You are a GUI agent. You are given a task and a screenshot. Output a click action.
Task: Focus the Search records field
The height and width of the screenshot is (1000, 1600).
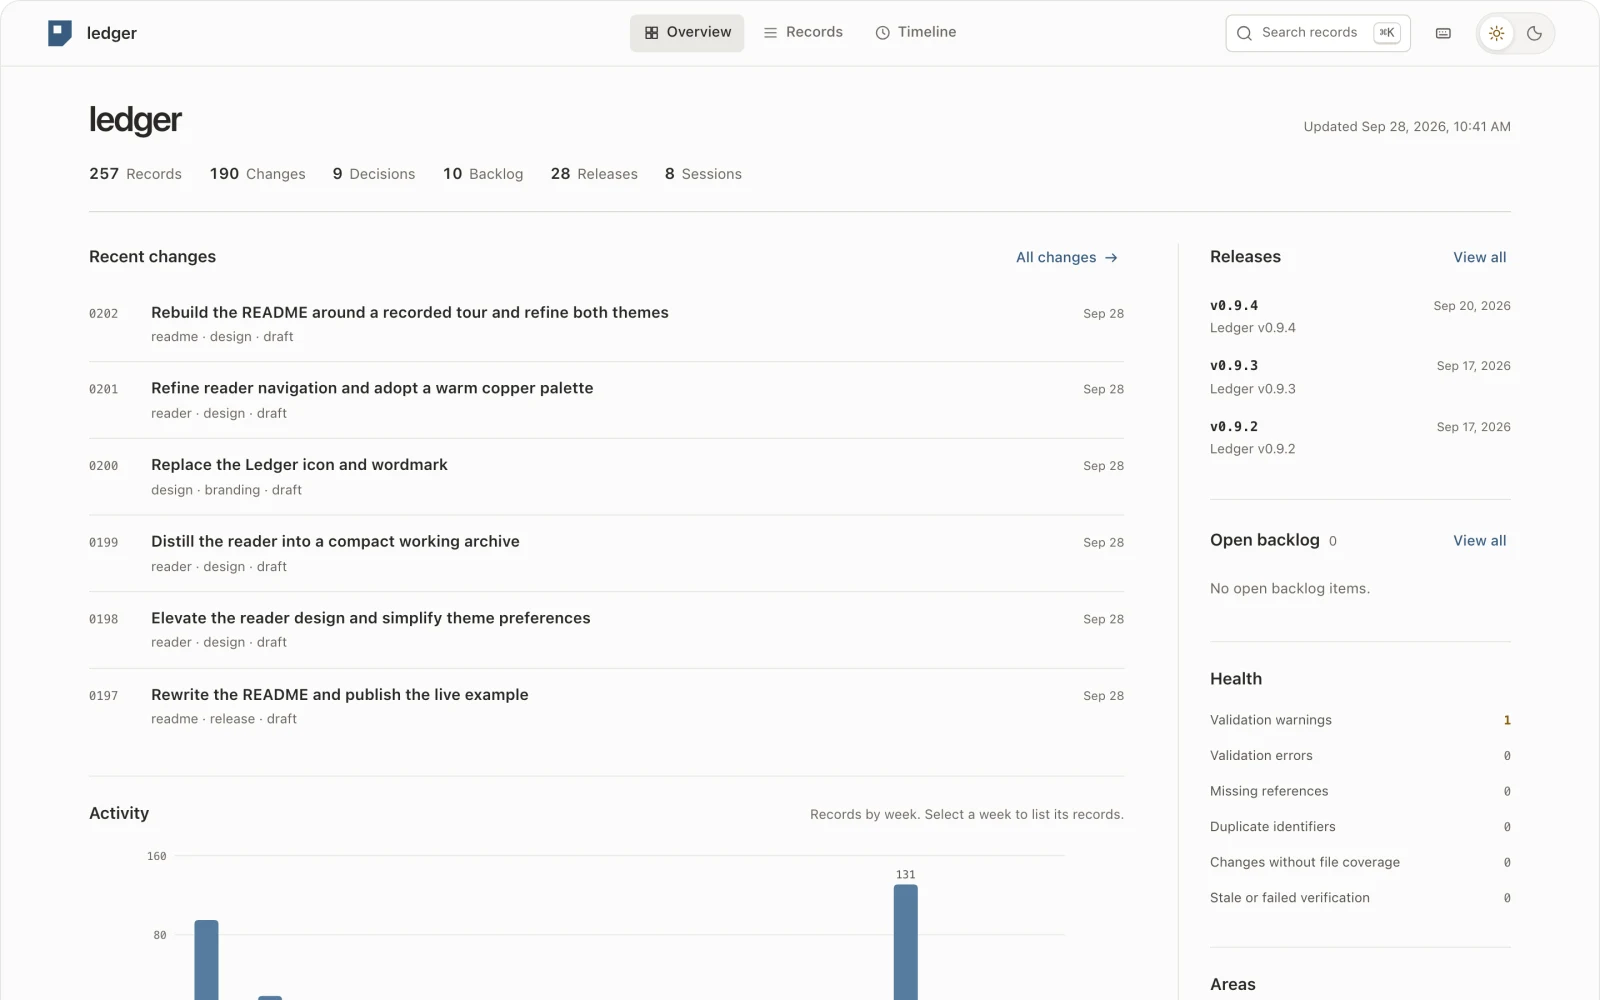(1317, 33)
